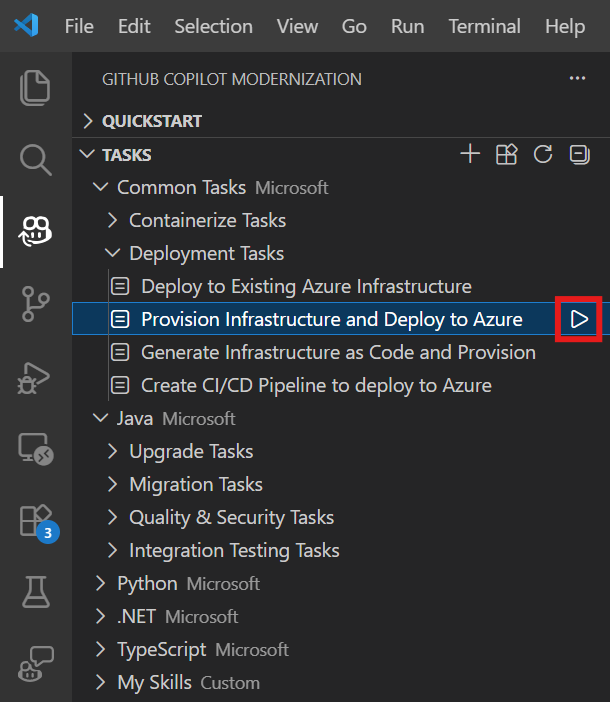Open Source Control view icon

tap(35, 304)
